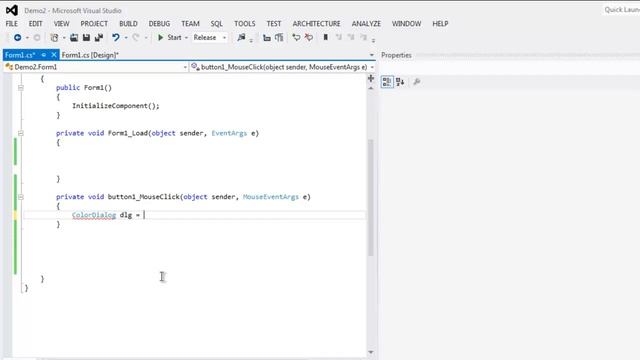The width and height of the screenshot is (640, 360).
Task: Open the SQL menu
Action: pyautogui.click(x=217, y=24)
